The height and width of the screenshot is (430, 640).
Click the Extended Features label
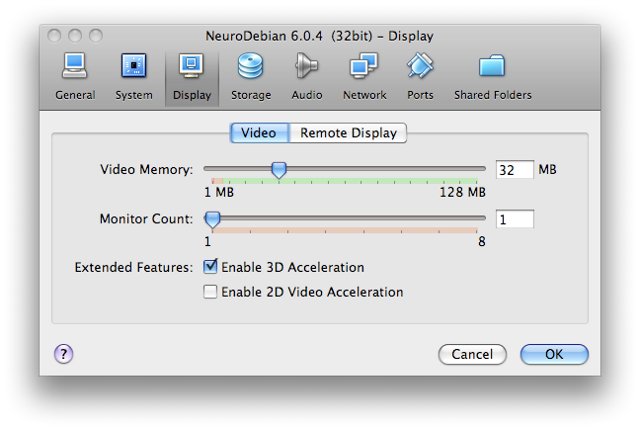click(133, 267)
